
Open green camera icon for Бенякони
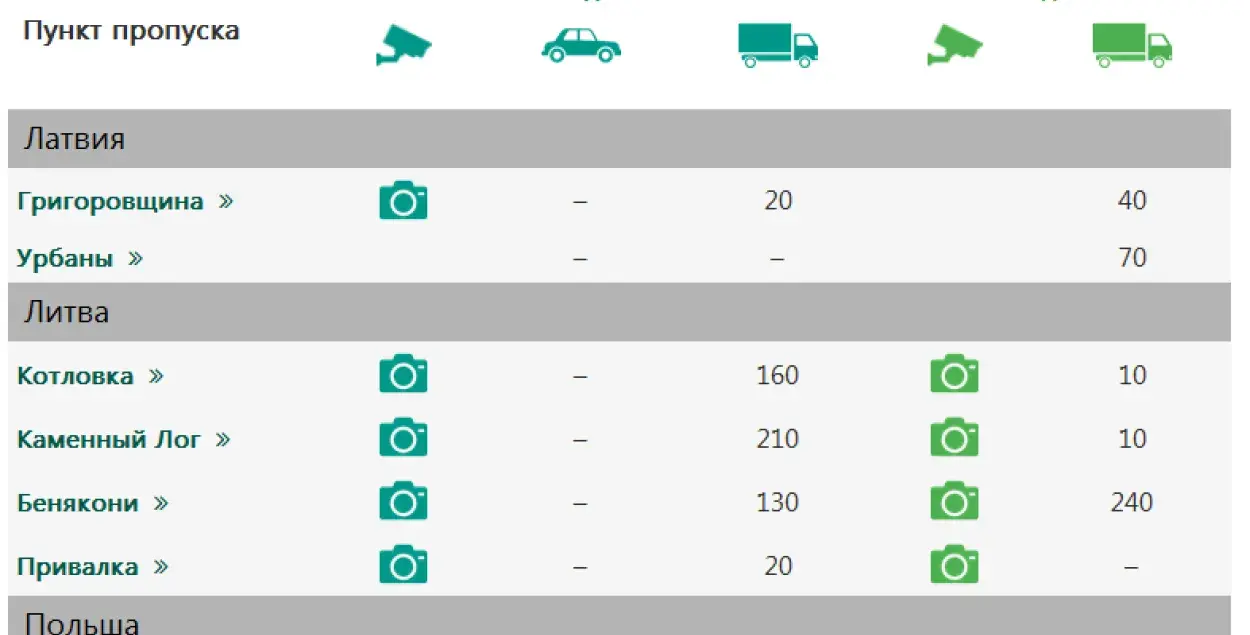click(954, 501)
